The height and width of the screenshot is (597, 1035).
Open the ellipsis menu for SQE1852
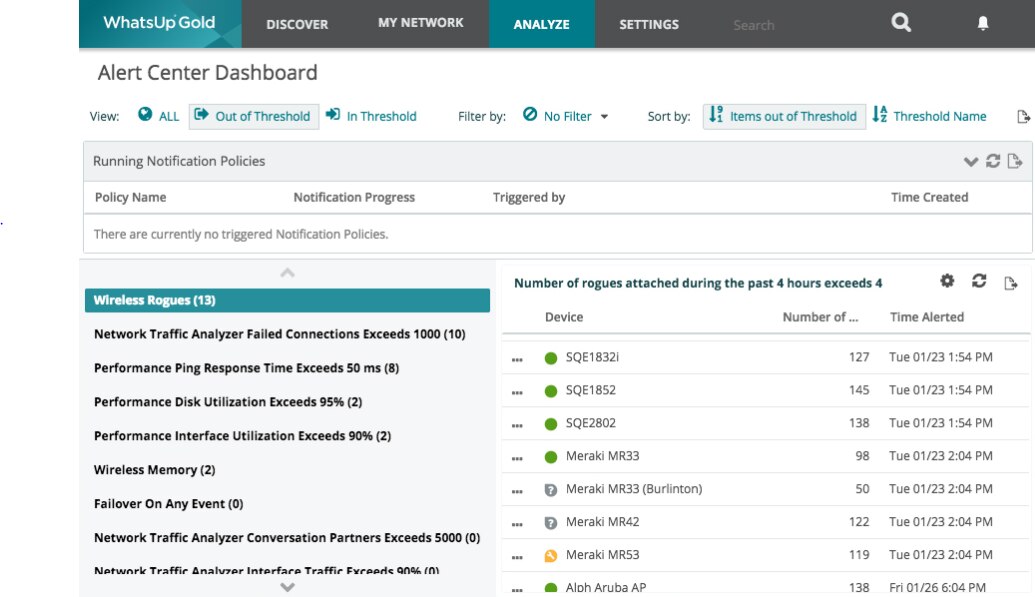tap(517, 392)
